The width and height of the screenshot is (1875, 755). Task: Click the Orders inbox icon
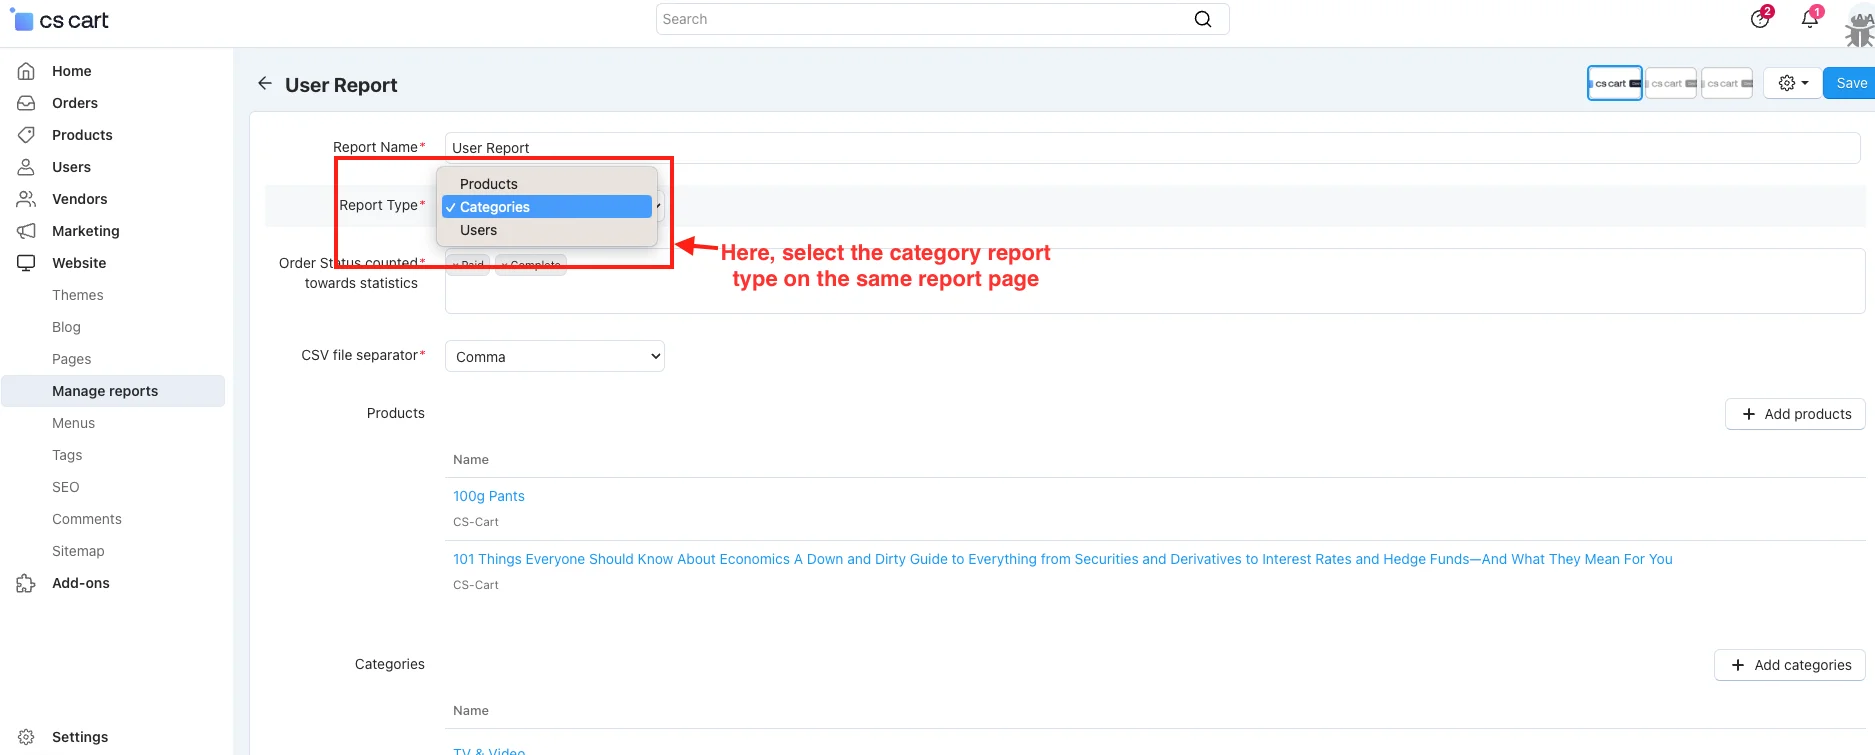coord(27,103)
